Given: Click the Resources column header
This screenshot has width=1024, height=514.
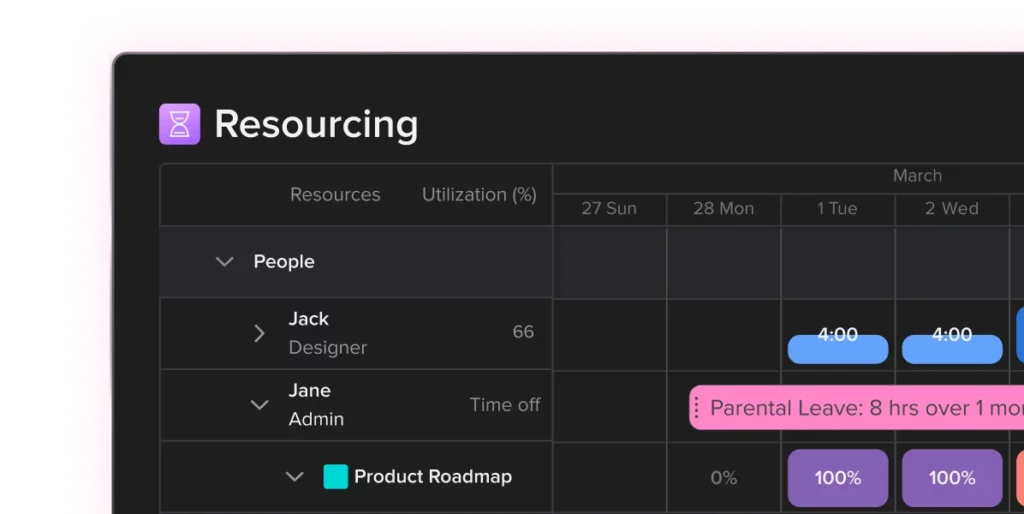Looking at the screenshot, I should (x=335, y=195).
